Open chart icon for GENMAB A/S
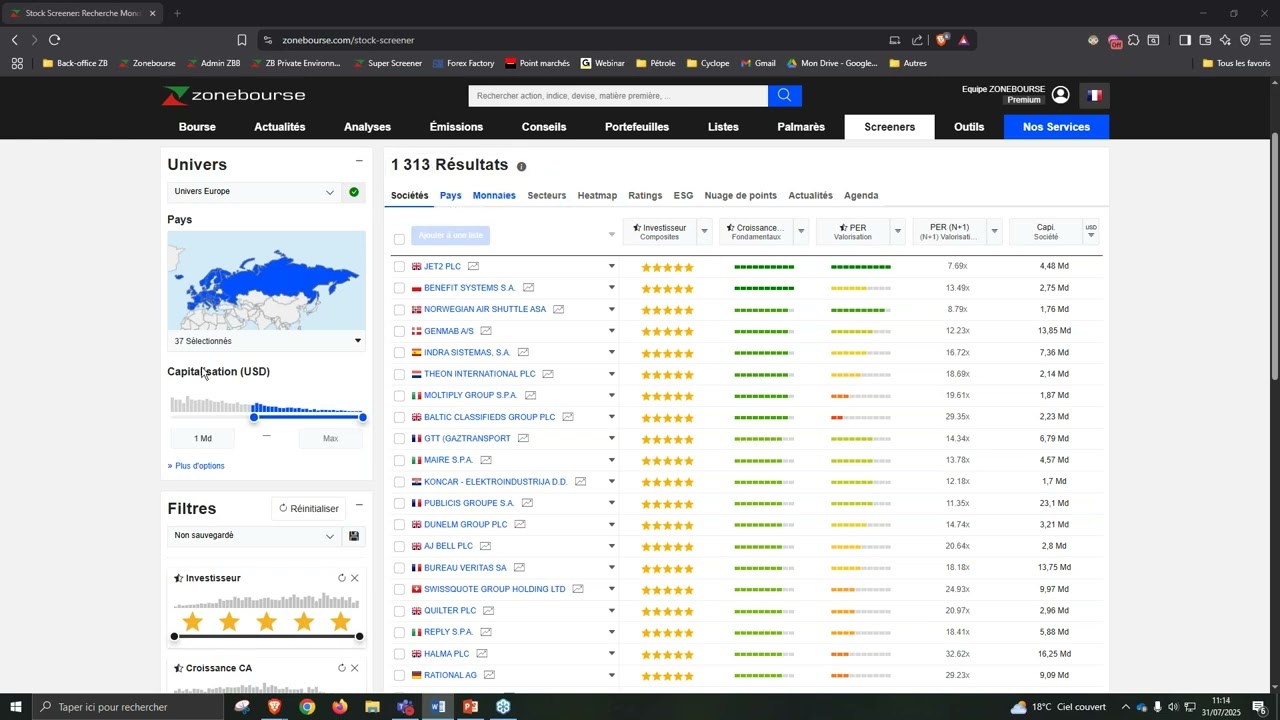 [486, 331]
